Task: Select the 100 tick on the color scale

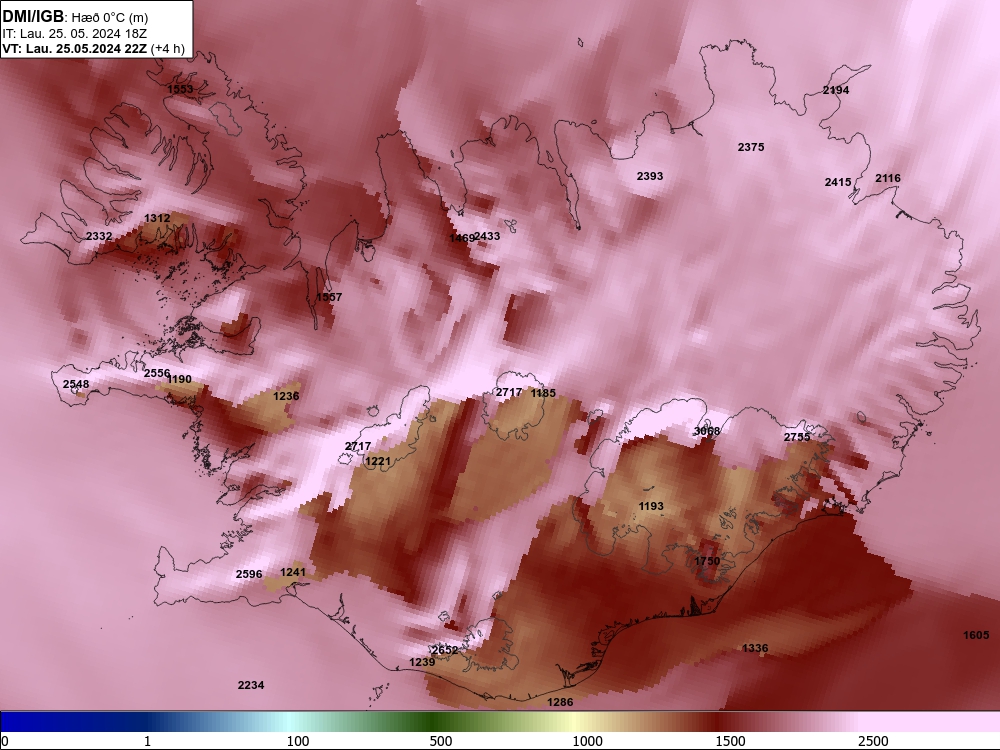Action: 298,741
